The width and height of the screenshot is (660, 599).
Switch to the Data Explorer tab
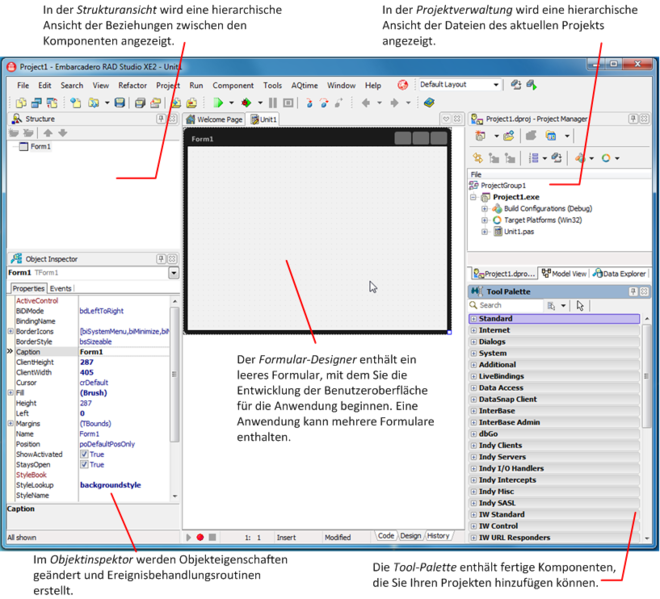click(619, 274)
